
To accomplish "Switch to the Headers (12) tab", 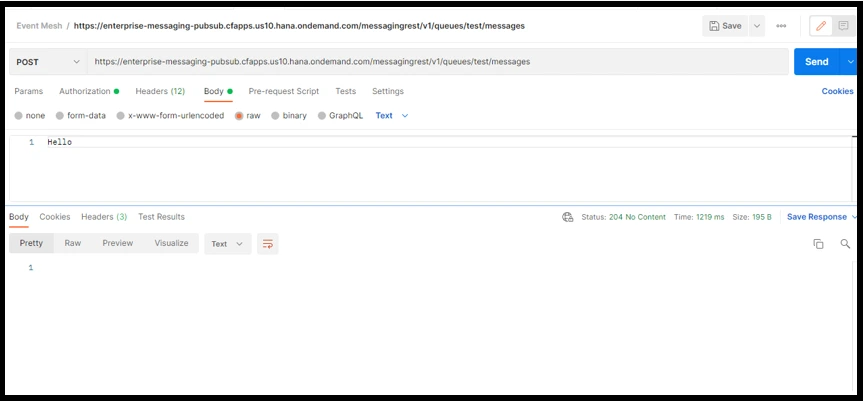I will point(160,91).
